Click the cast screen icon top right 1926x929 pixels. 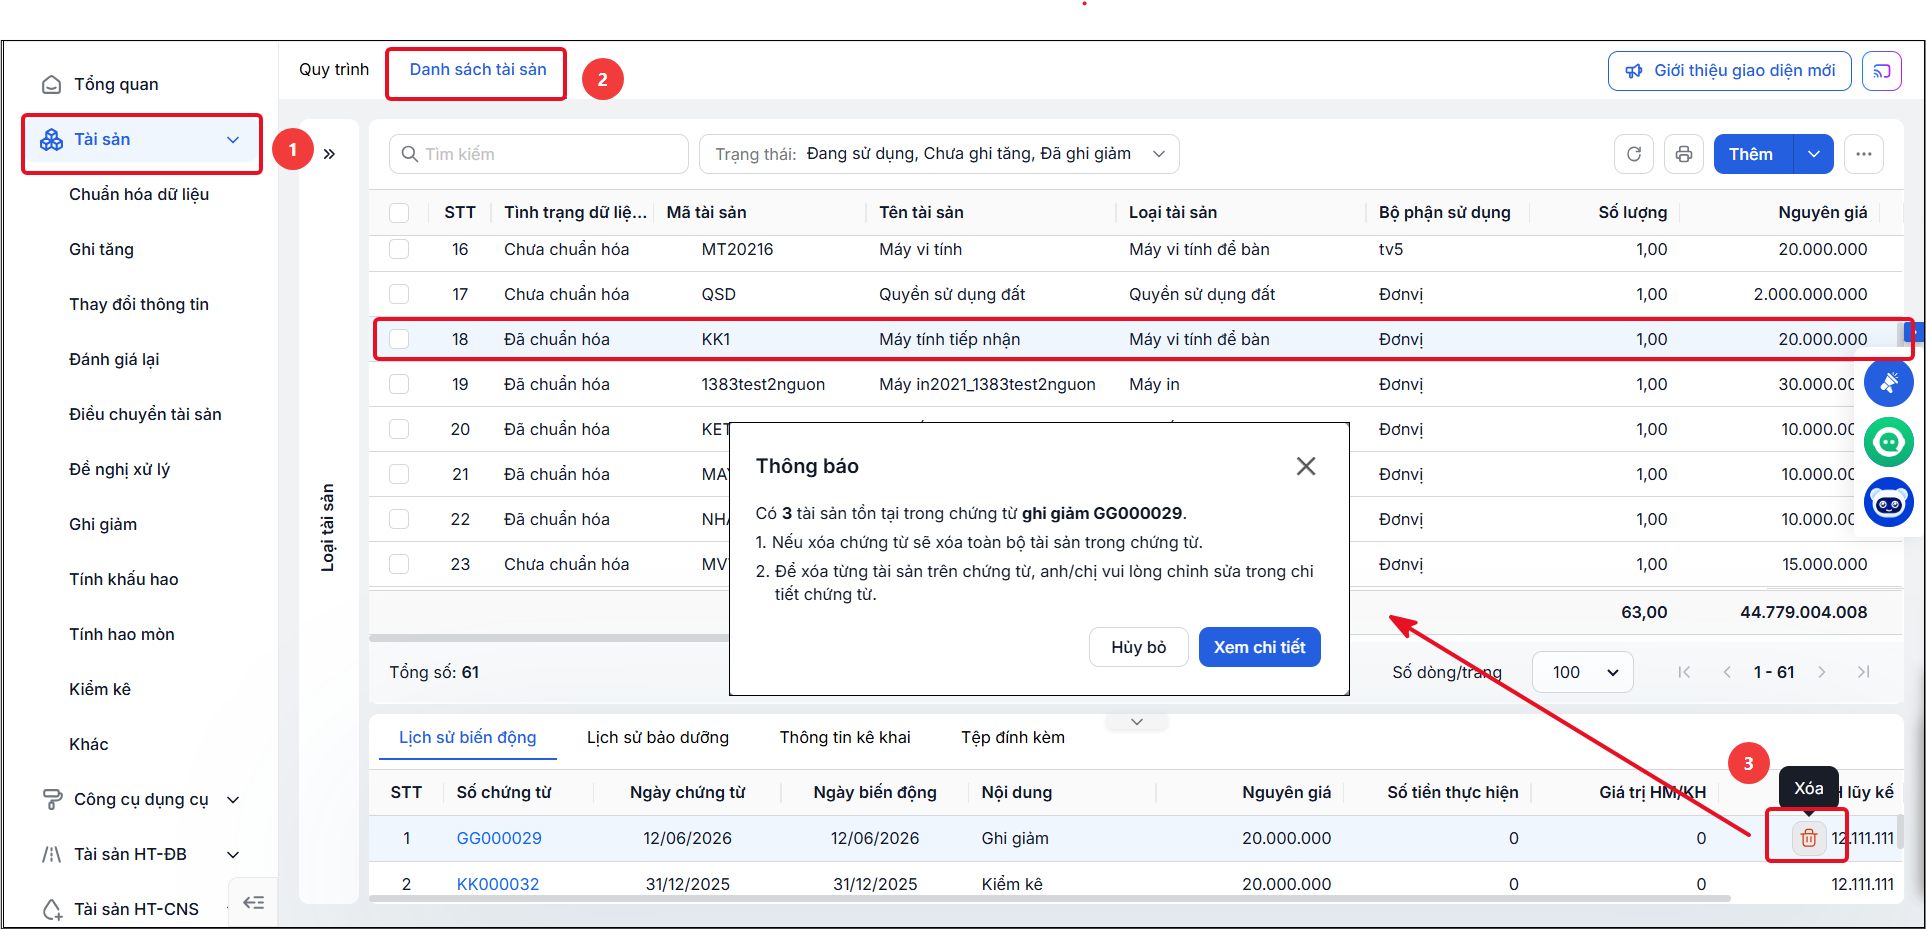tap(1882, 71)
